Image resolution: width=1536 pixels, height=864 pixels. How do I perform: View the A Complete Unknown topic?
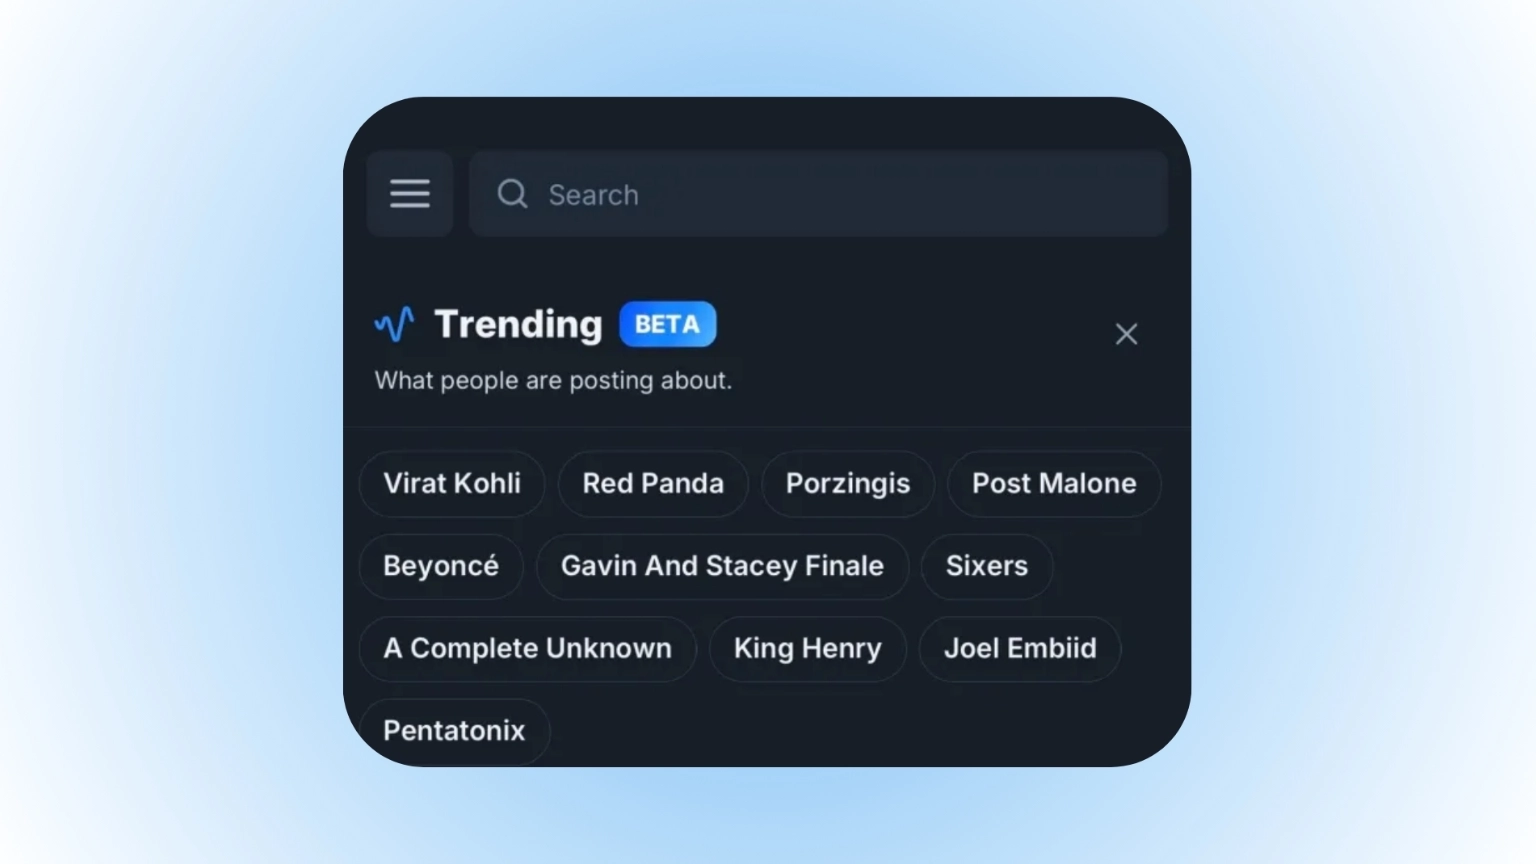click(527, 649)
